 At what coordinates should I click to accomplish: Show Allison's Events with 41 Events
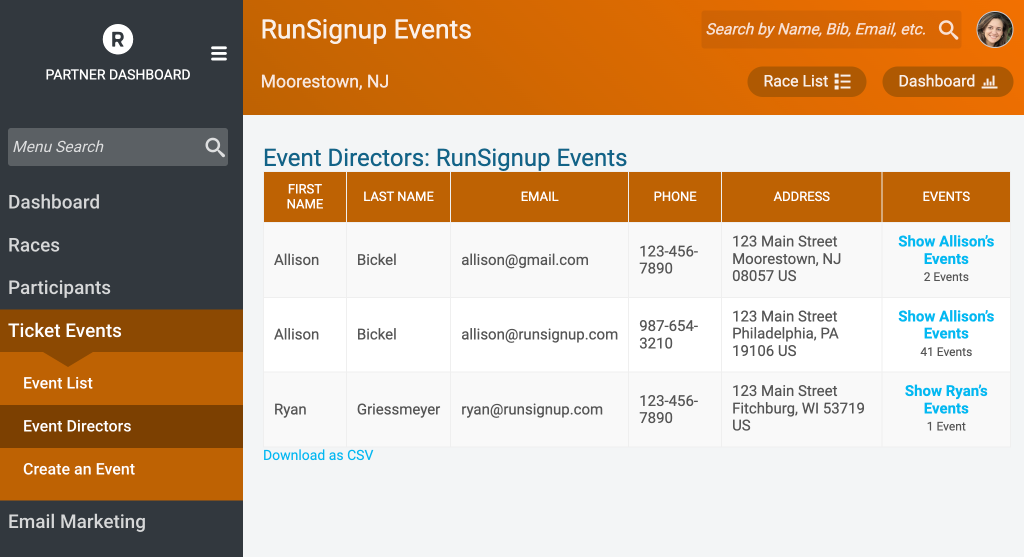[x=946, y=325]
